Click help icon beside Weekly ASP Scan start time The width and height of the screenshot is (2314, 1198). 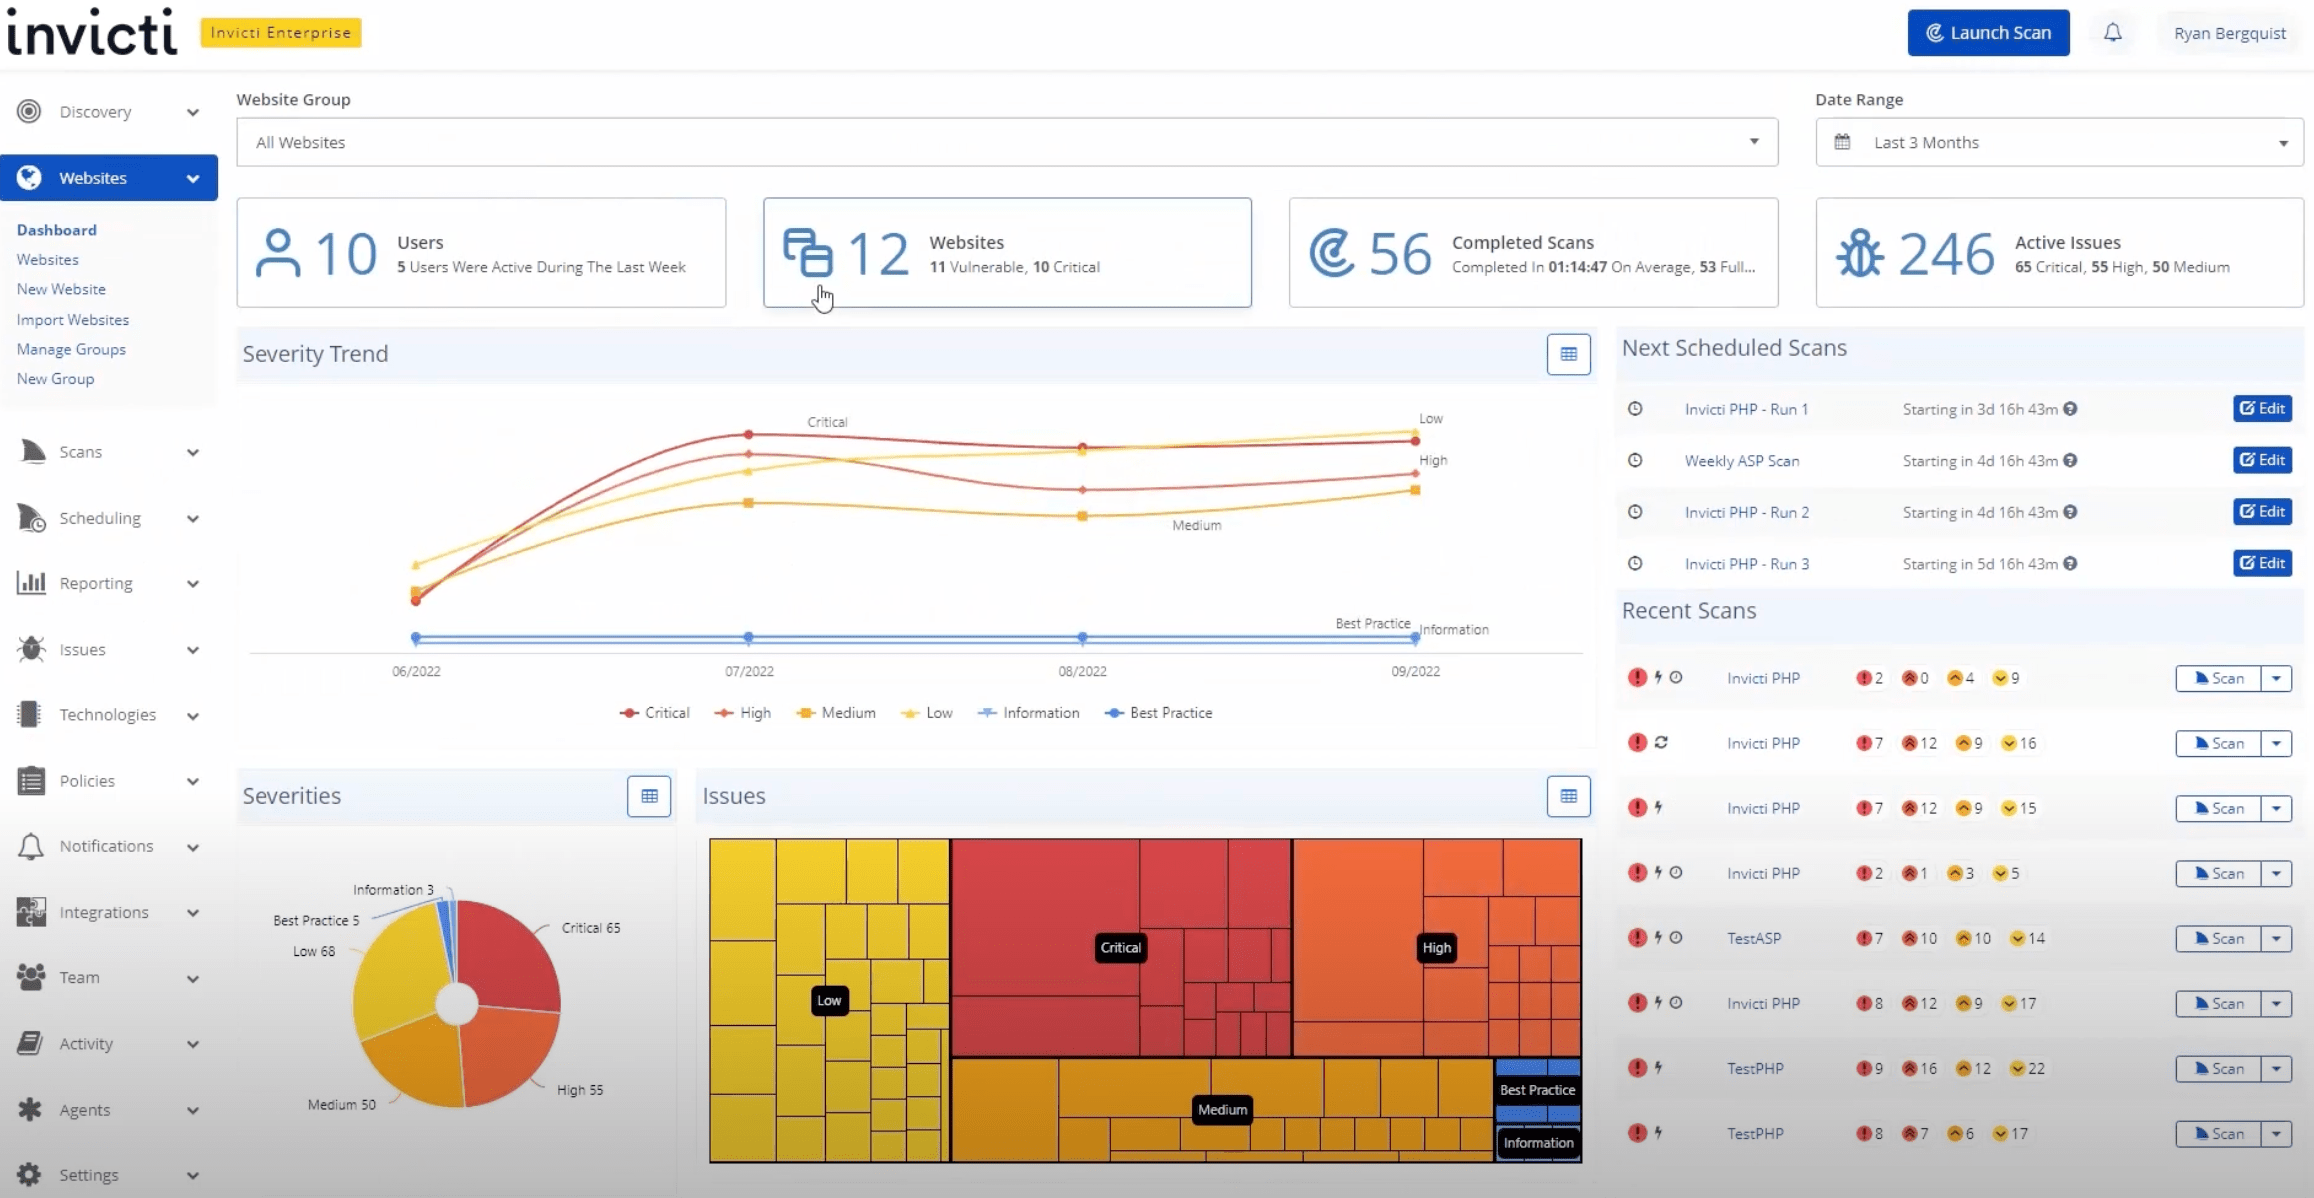tap(2070, 460)
